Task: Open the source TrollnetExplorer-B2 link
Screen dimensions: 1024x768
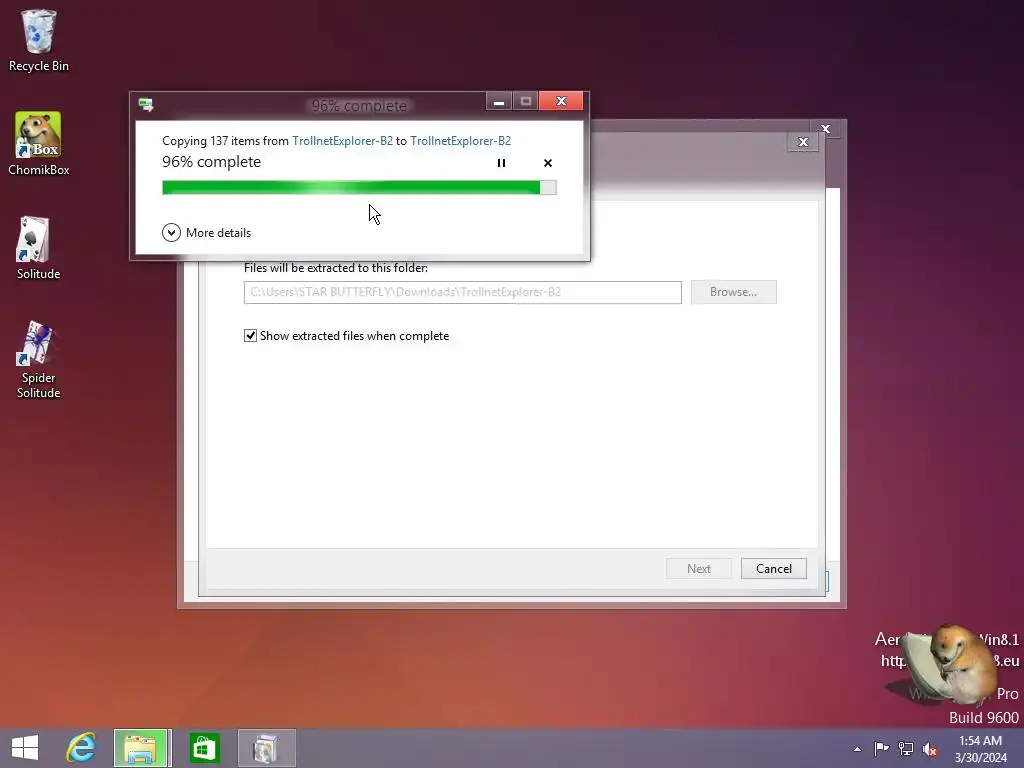Action: pos(342,141)
